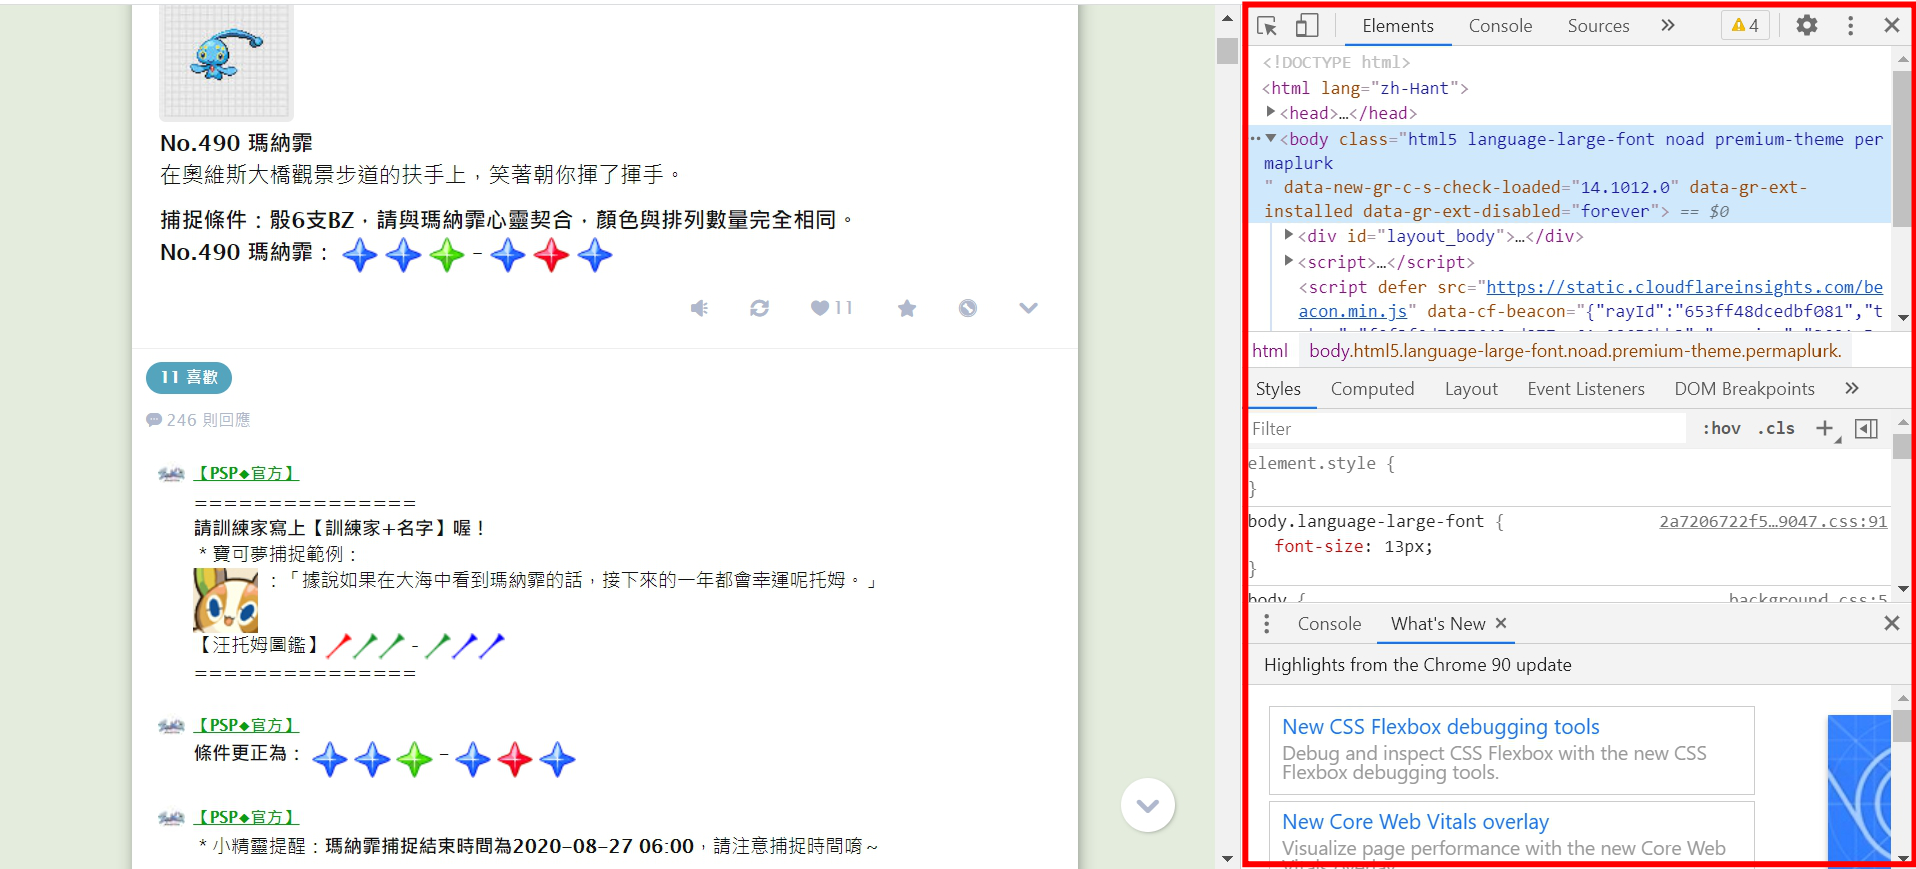
Task: Open the Event Listeners tab
Action: 1585,389
